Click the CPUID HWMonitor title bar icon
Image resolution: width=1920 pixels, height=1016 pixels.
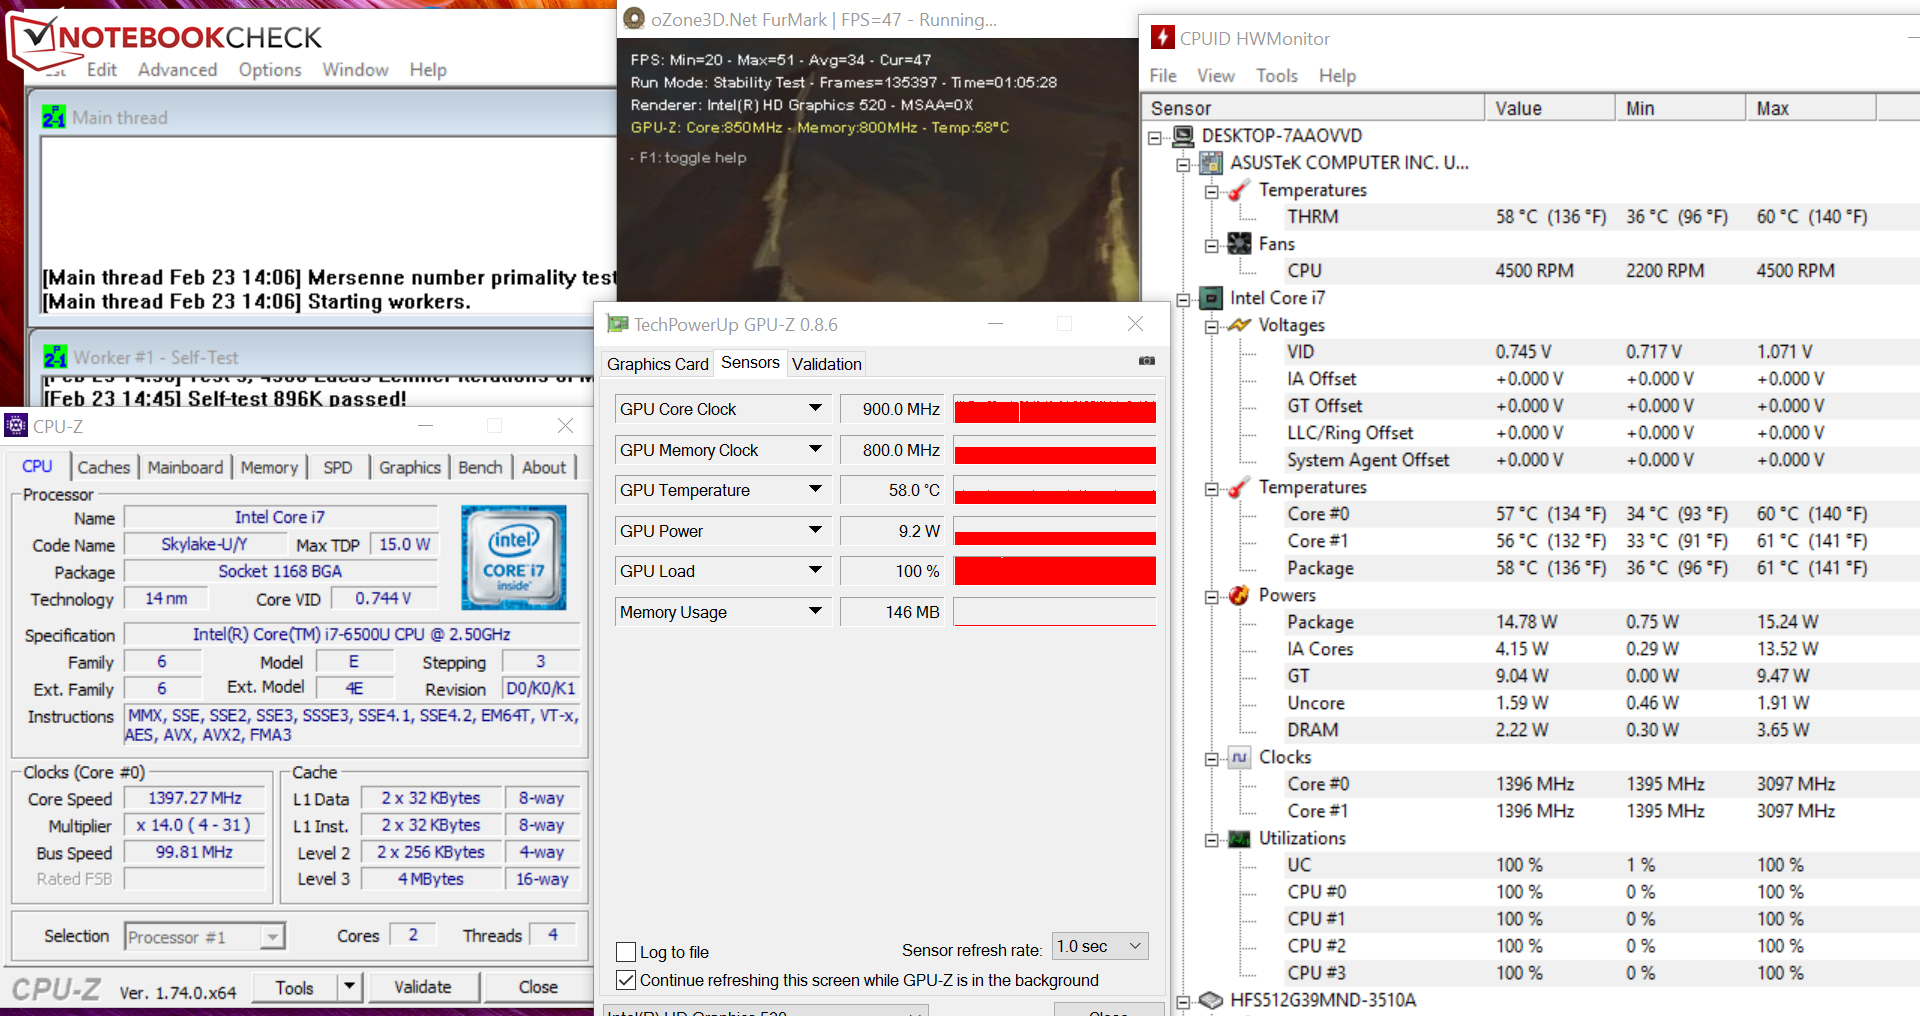point(1162,38)
